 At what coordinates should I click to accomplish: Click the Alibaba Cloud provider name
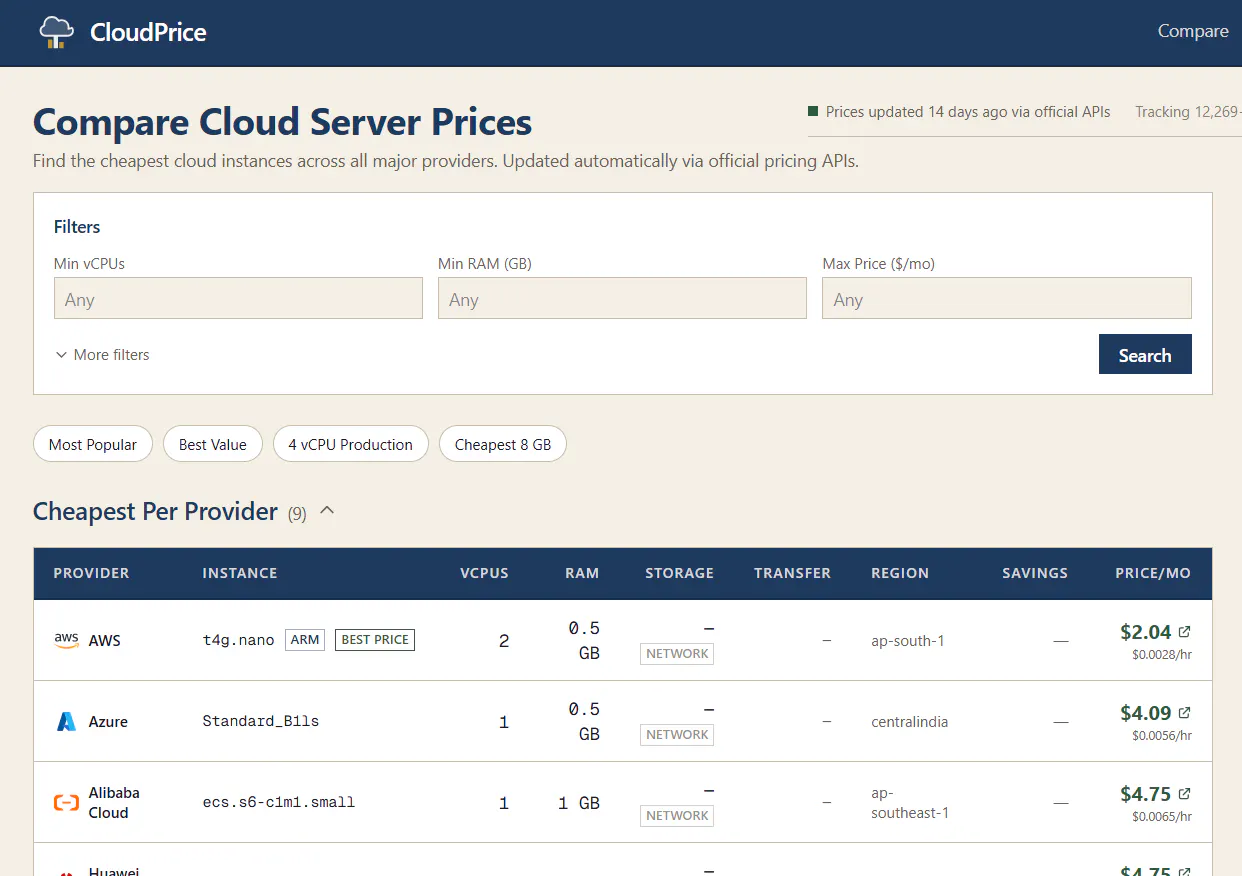tap(114, 802)
